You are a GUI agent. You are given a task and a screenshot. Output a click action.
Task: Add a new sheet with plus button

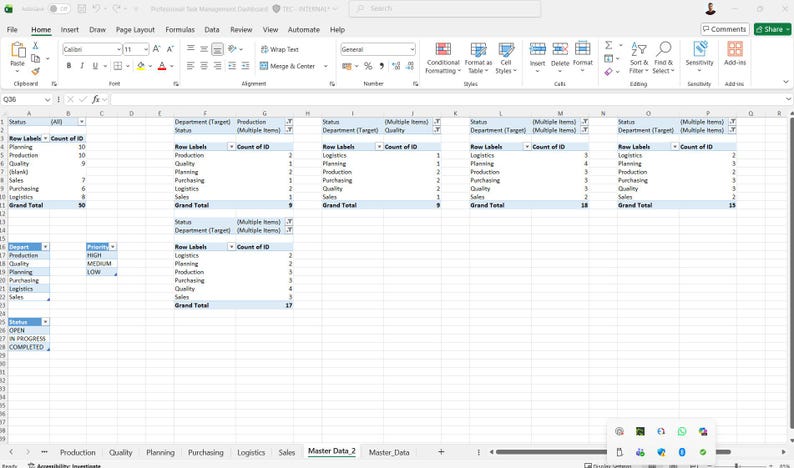coord(441,452)
